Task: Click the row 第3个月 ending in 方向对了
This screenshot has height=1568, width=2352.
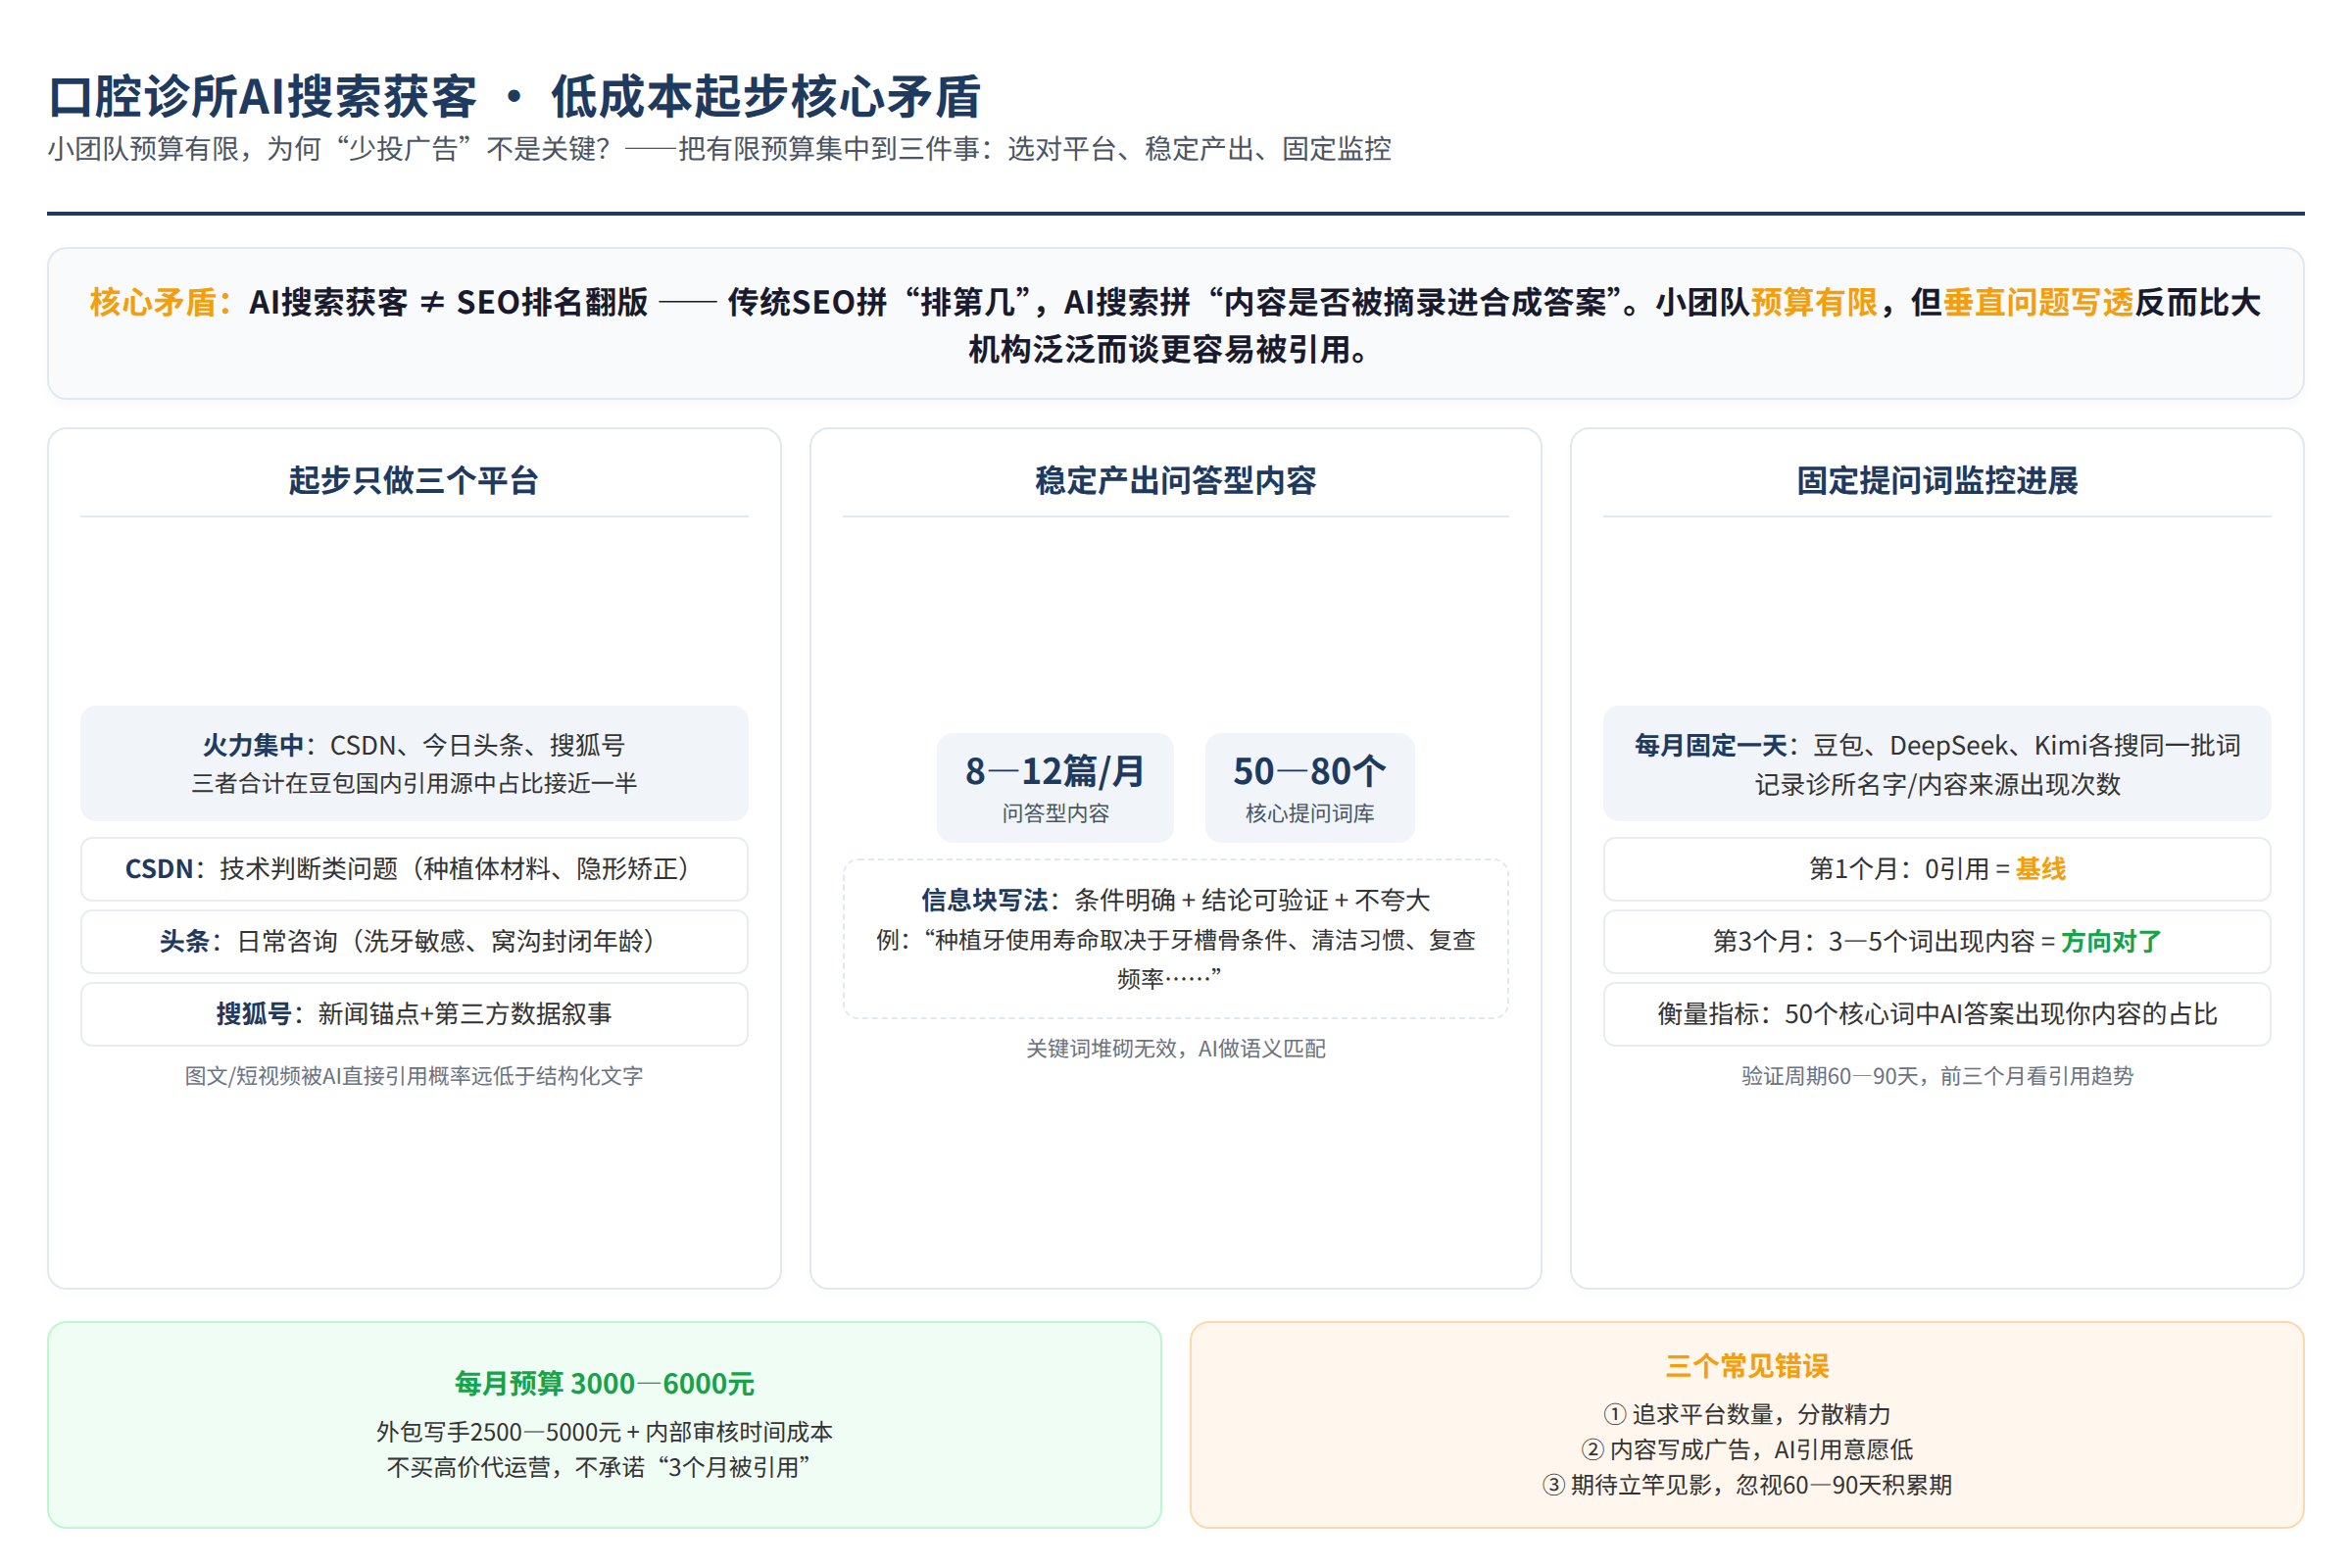Action: click(x=1937, y=941)
